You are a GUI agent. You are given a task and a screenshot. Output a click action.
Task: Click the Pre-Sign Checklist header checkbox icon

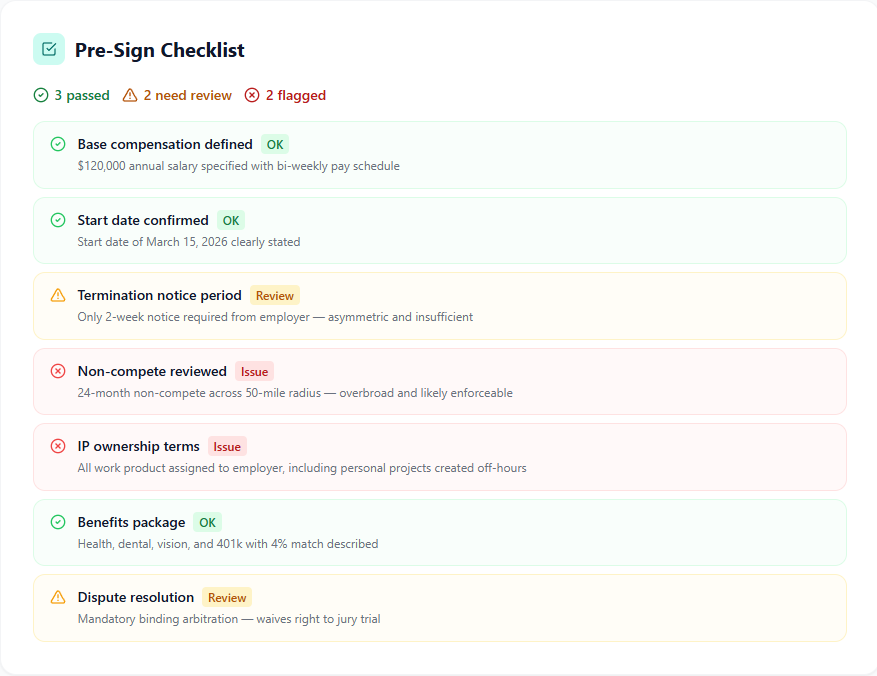pos(49,49)
